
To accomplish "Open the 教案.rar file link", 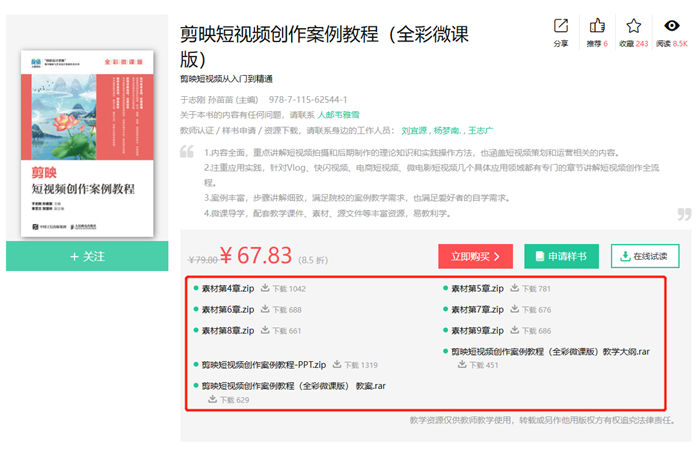I will click(x=294, y=386).
